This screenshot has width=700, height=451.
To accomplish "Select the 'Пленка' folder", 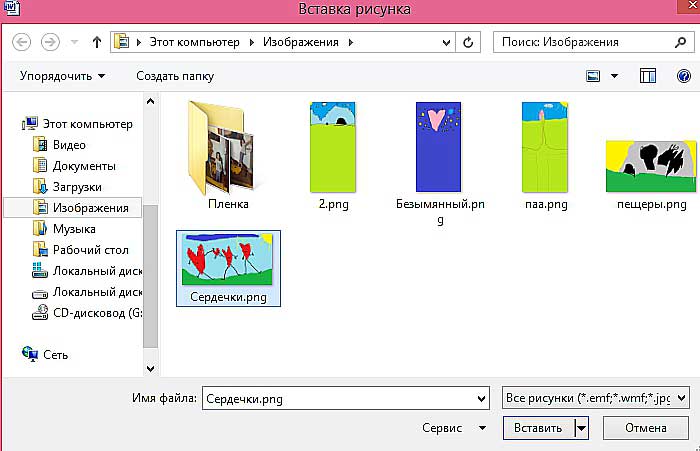I will (228, 156).
